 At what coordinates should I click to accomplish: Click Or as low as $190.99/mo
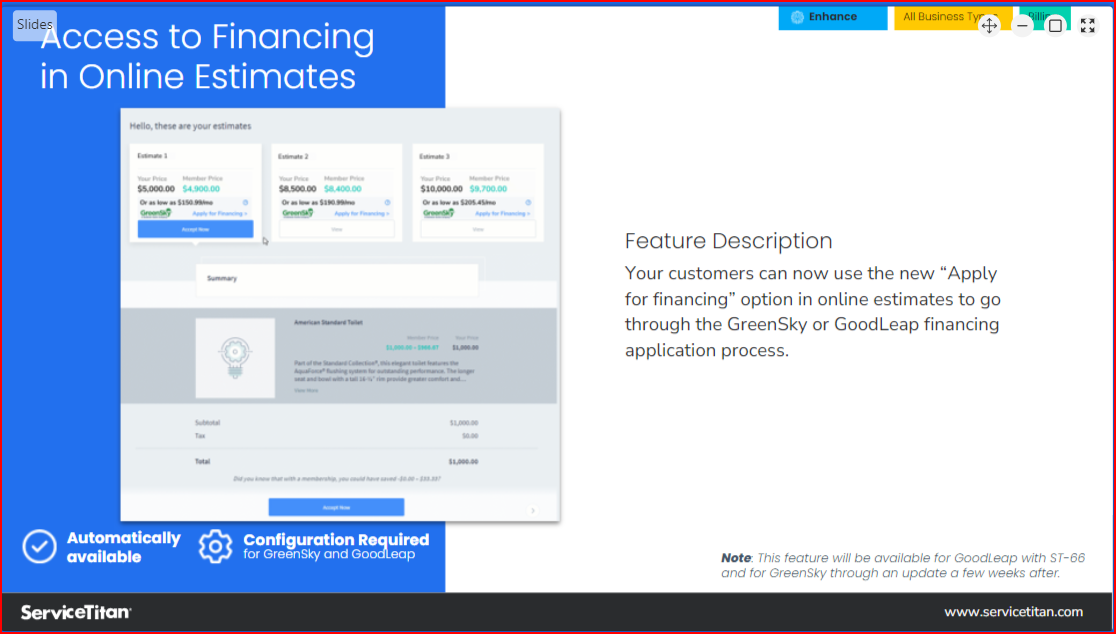coord(317,203)
